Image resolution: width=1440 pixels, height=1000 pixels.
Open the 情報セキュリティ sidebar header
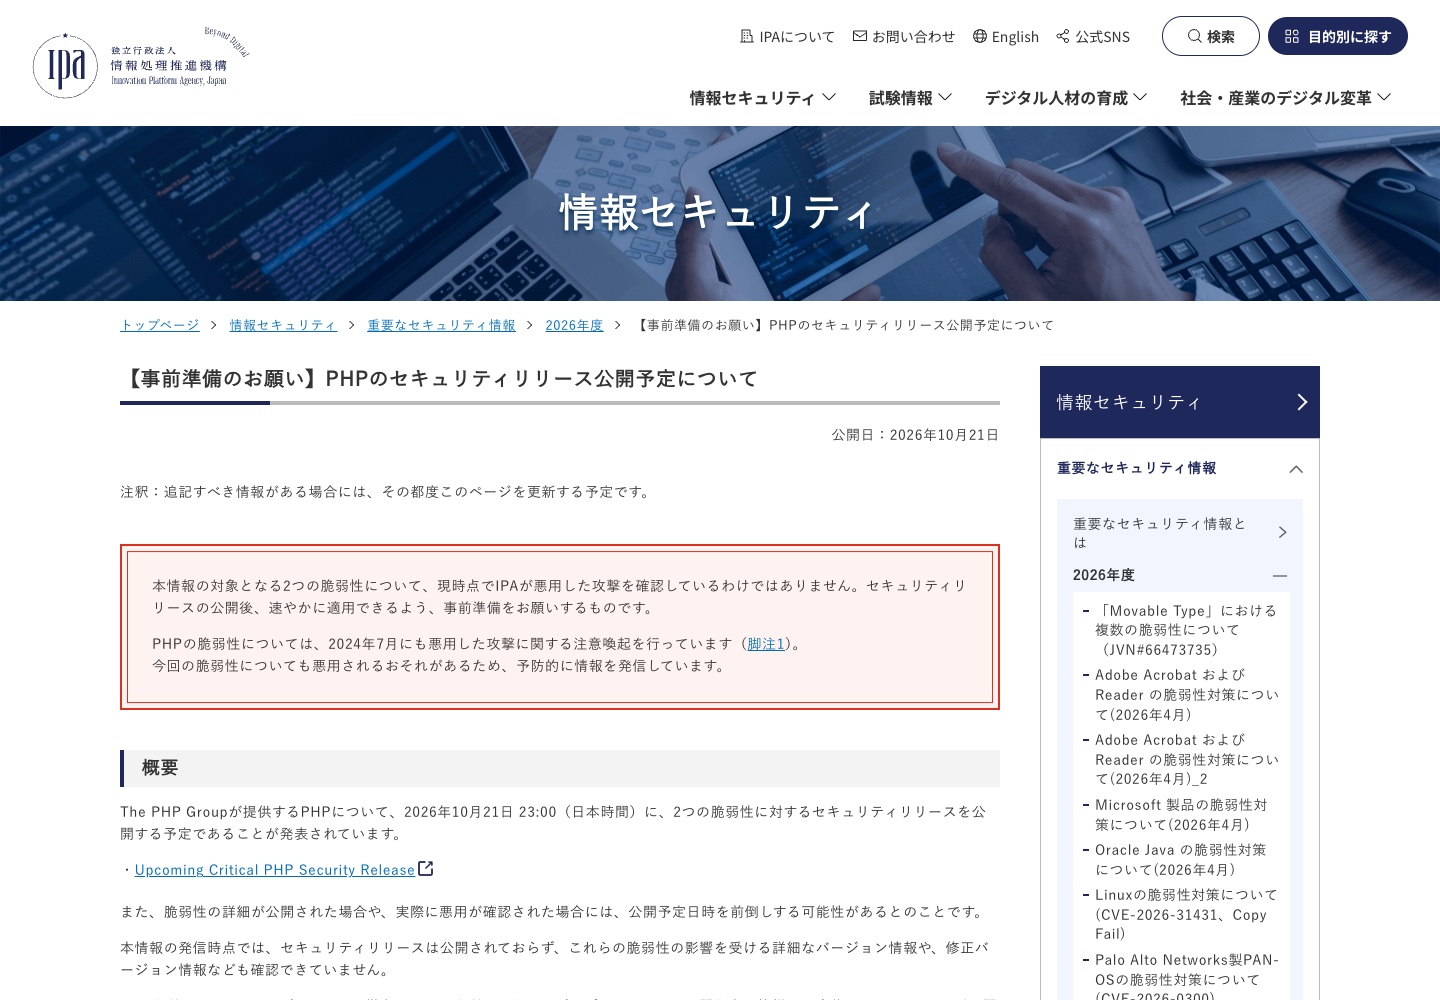pyautogui.click(x=1180, y=402)
